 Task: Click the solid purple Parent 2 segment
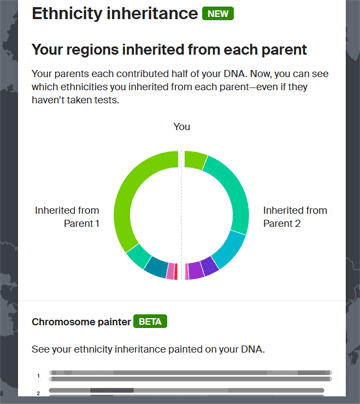coord(196,271)
